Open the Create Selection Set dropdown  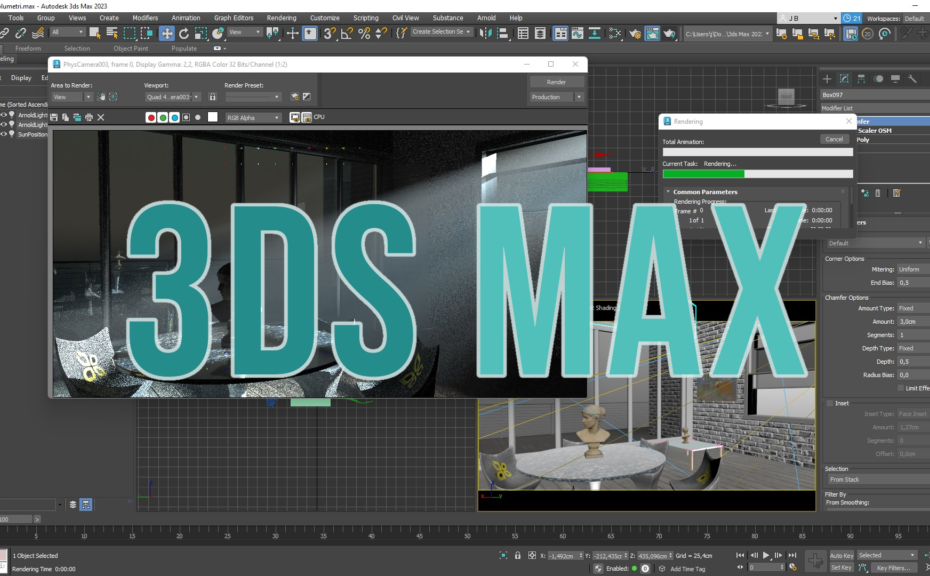point(442,32)
